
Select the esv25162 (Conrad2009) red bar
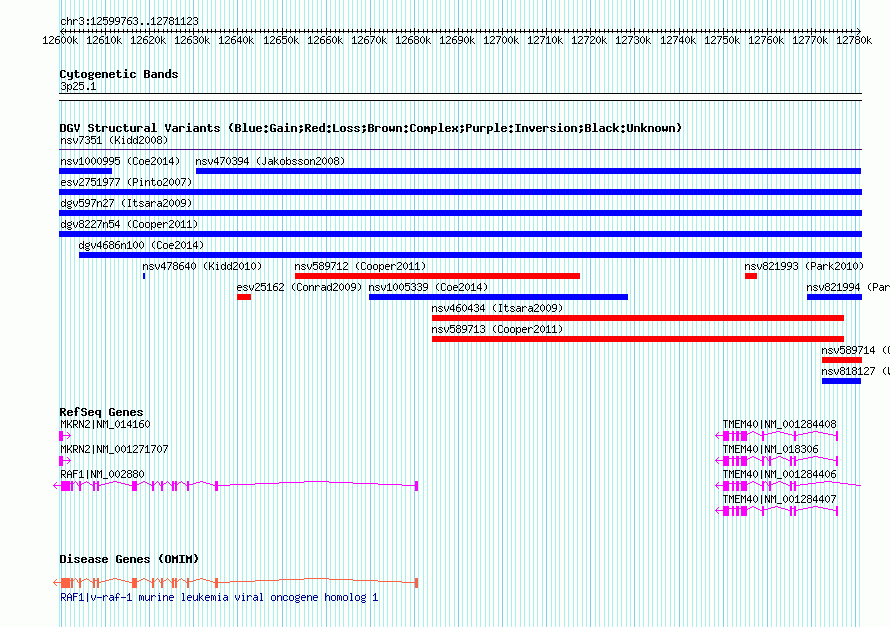click(x=244, y=297)
